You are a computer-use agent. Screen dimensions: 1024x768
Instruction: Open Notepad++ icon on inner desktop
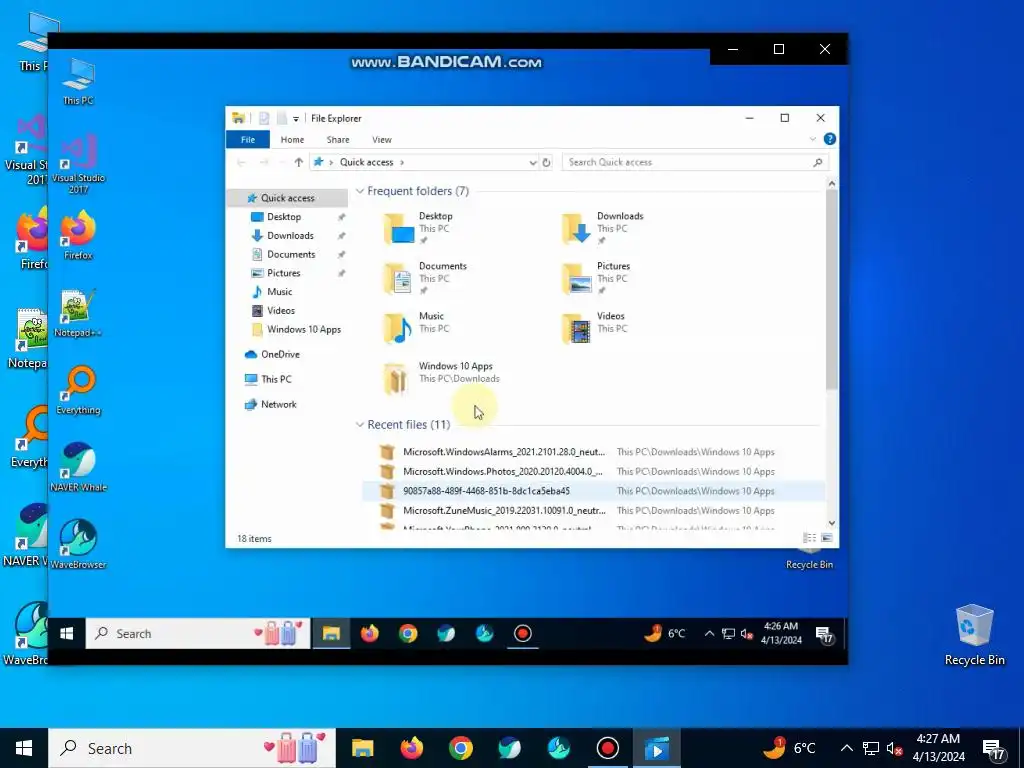click(78, 313)
